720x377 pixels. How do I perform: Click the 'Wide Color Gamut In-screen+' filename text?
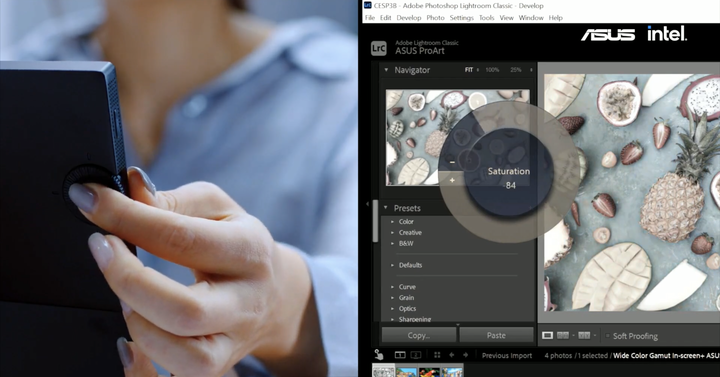pos(659,355)
